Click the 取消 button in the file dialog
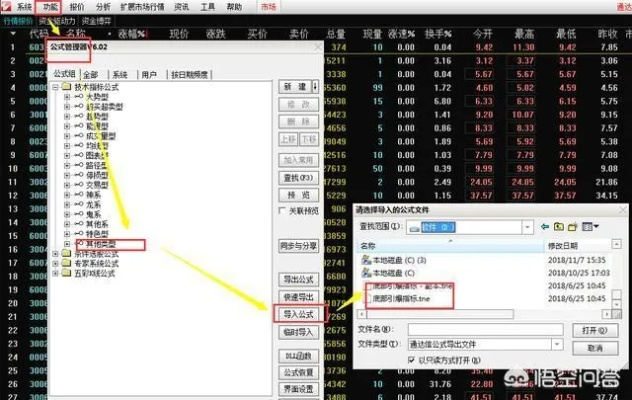 coord(595,348)
